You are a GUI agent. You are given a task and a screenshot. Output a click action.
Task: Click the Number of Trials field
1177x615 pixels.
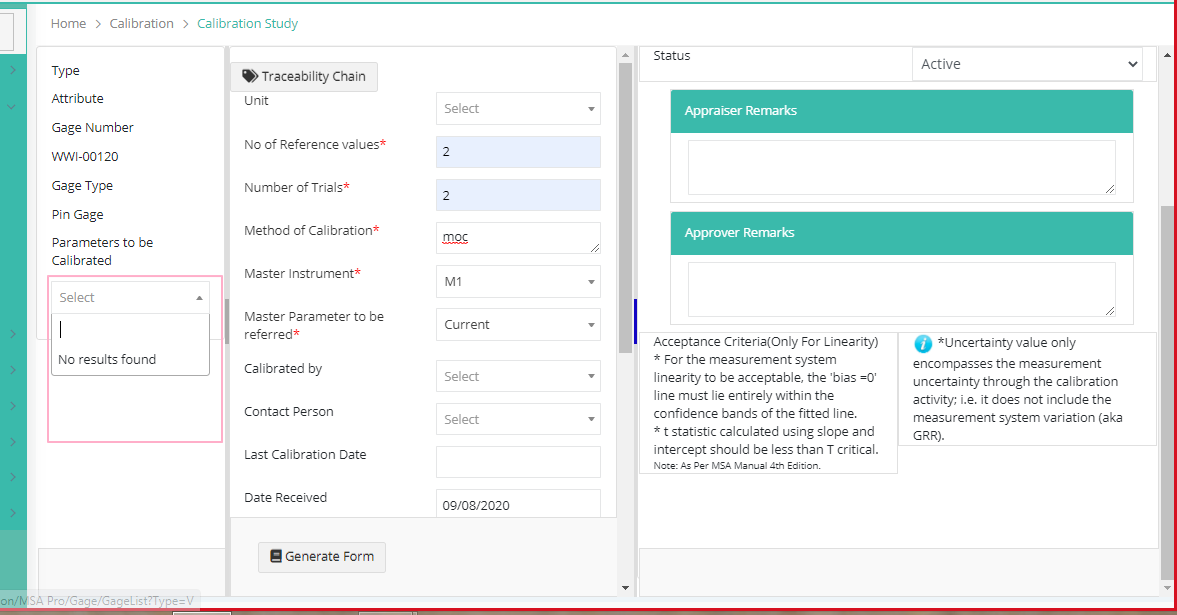pos(518,195)
